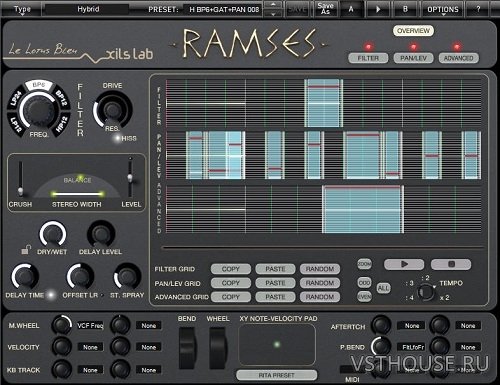
Task: Select preset slot B
Action: (x=405, y=9)
